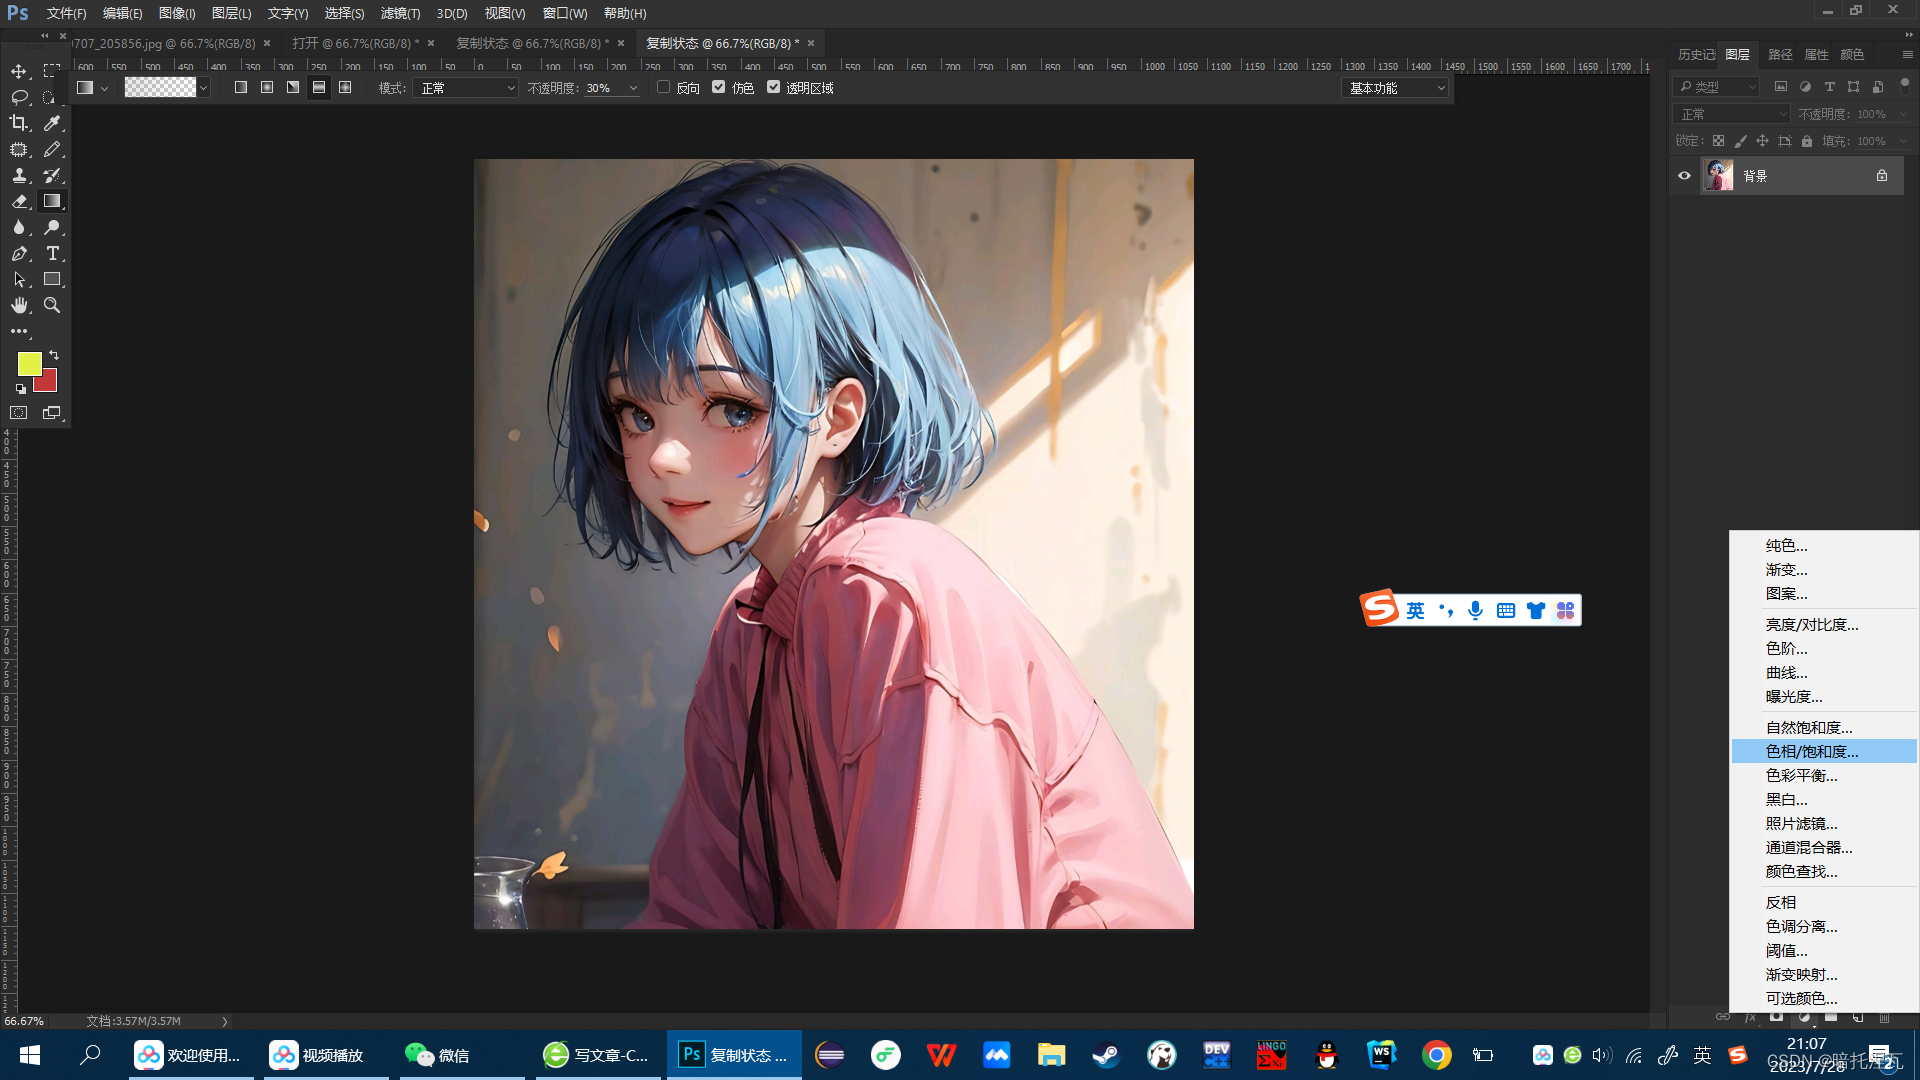
Task: Switch to the 历史记录 panel tab
Action: pyautogui.click(x=1696, y=54)
